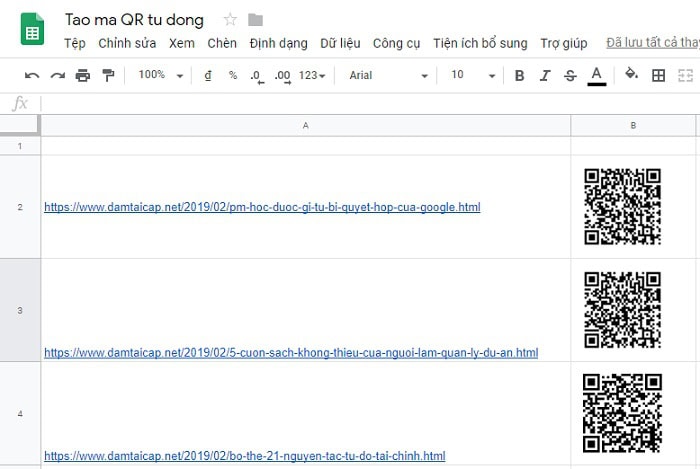
Task: Click the Đã lưu tất cả save status link
Action: [653, 42]
